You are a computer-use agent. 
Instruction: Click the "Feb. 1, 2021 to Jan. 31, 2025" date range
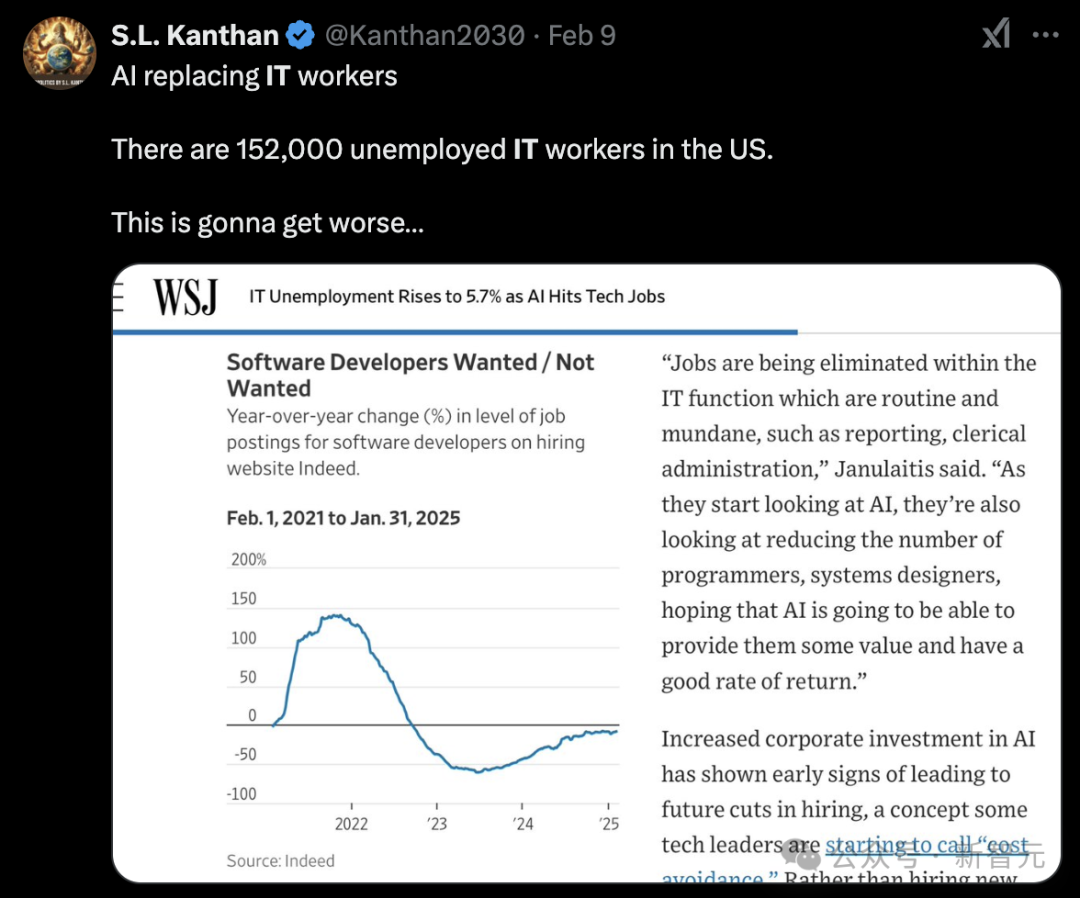click(343, 518)
